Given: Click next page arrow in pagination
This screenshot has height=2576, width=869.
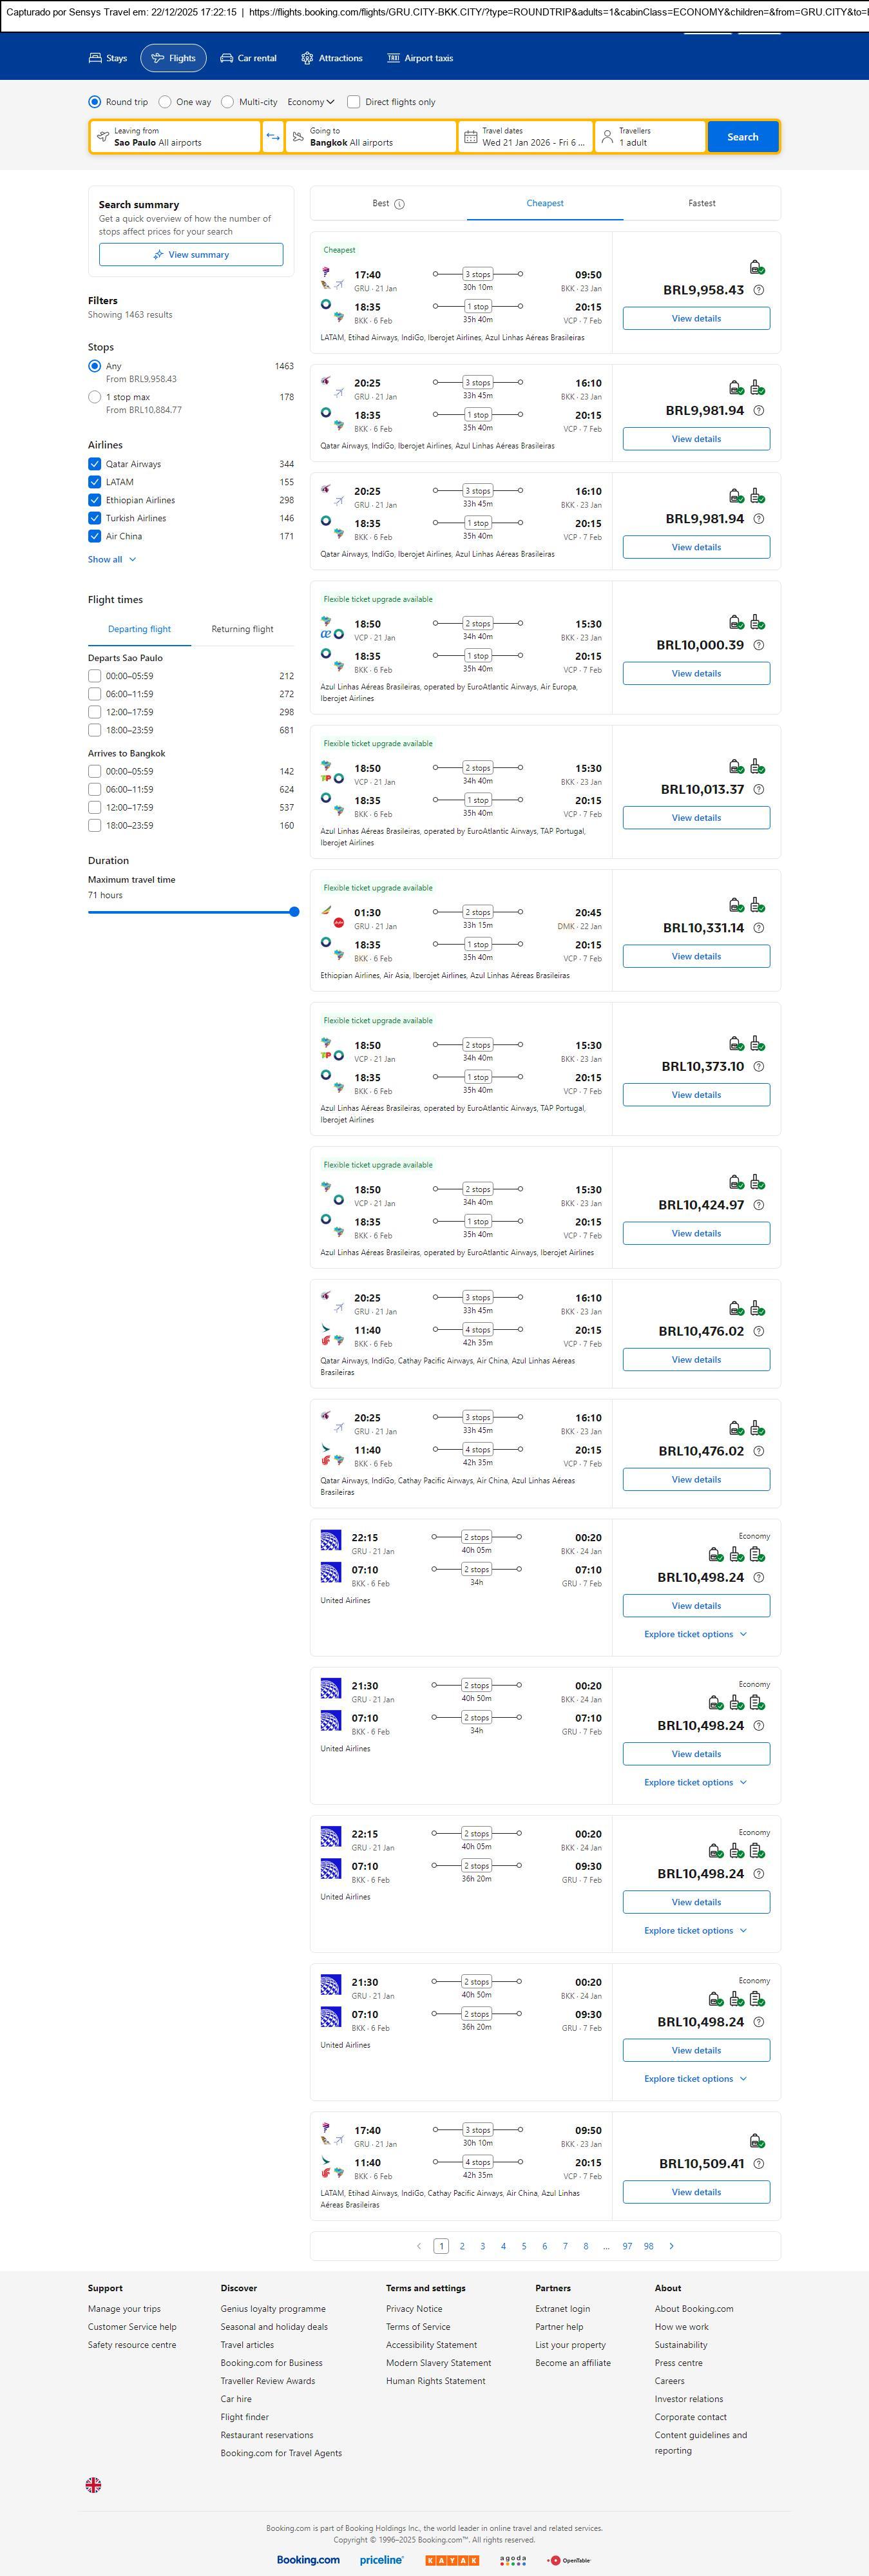Looking at the screenshot, I should tap(671, 2245).
